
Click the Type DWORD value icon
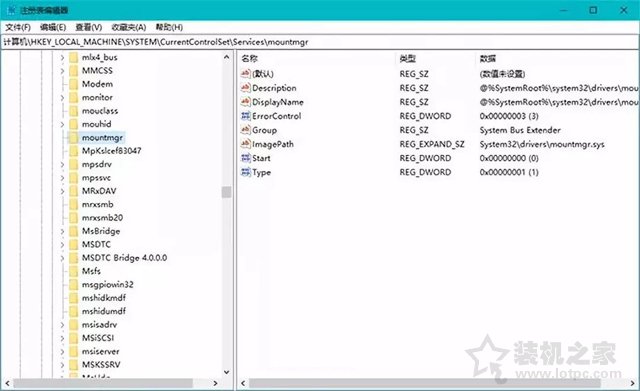point(245,172)
